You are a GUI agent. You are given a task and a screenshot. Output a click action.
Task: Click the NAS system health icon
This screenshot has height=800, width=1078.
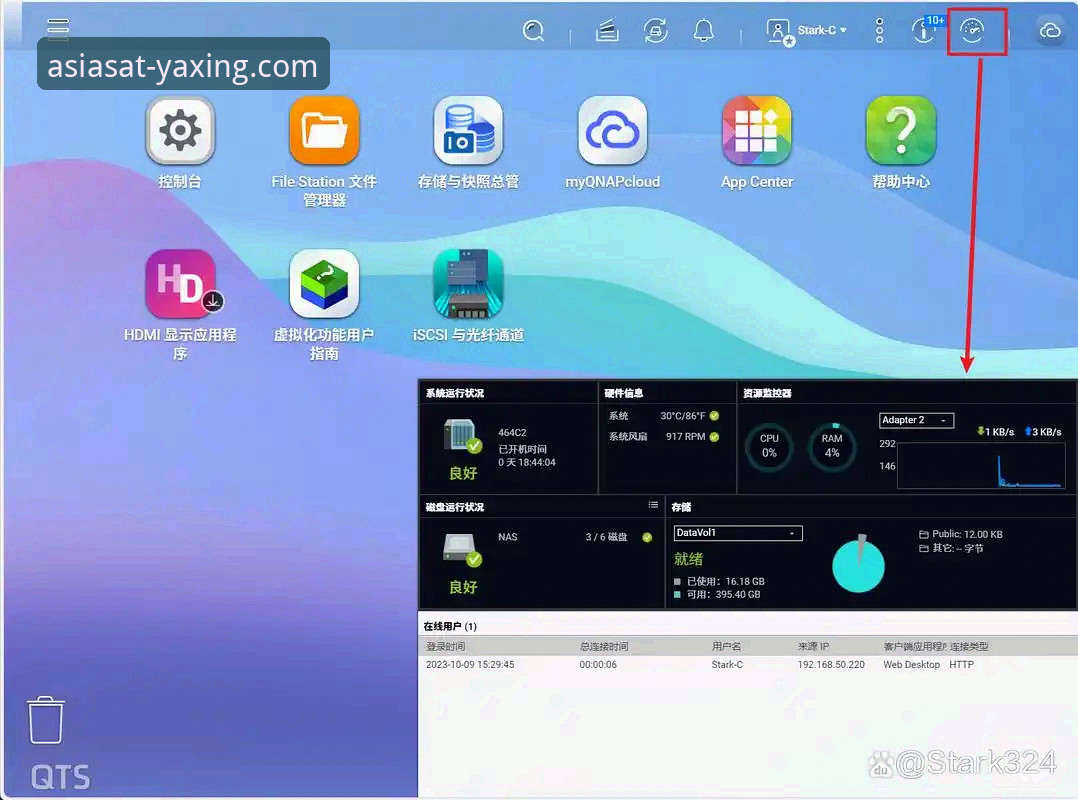pos(463,436)
